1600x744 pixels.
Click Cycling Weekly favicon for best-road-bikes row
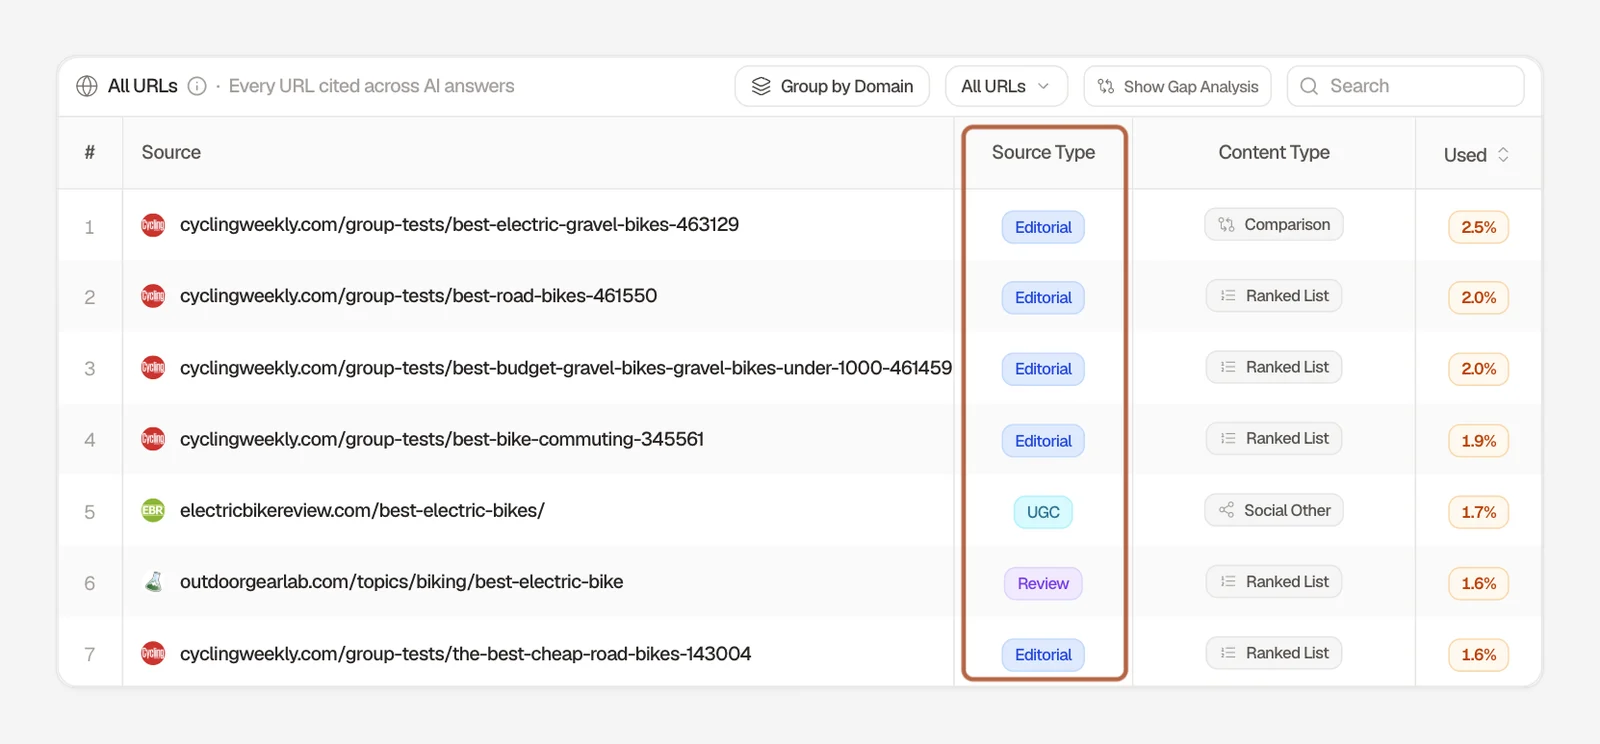[x=153, y=296]
